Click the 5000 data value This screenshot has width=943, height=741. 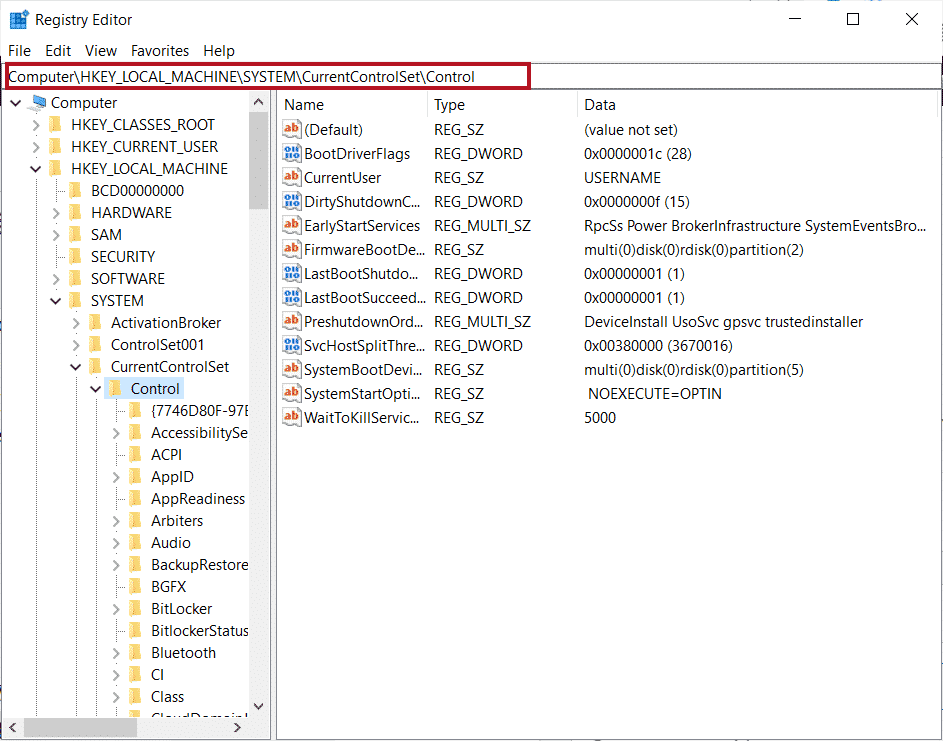pos(600,418)
